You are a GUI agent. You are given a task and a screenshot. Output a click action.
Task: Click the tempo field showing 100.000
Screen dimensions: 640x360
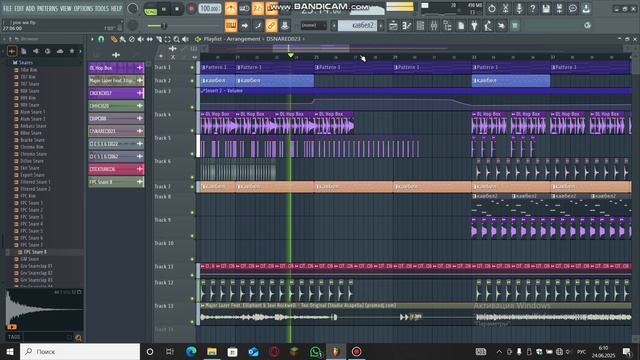[210, 9]
